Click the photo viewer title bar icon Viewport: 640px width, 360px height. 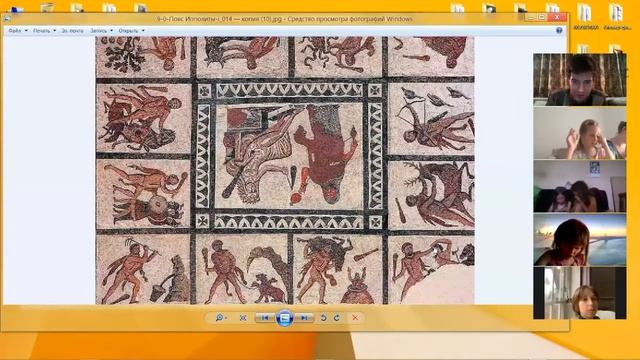pos(7,19)
